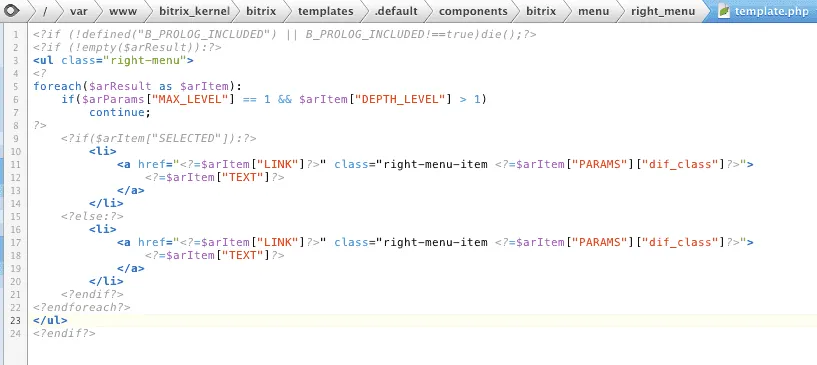Select the '.default' breadcrumb segment

tap(396, 11)
